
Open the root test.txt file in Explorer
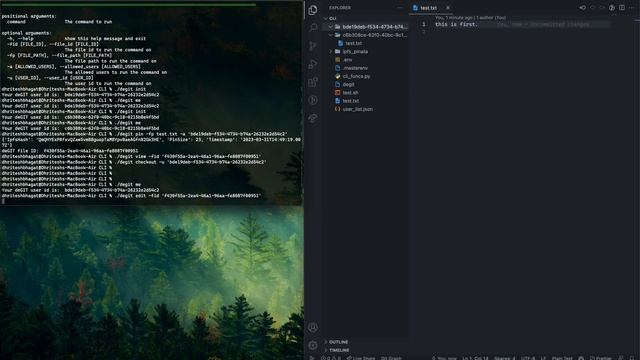point(351,101)
